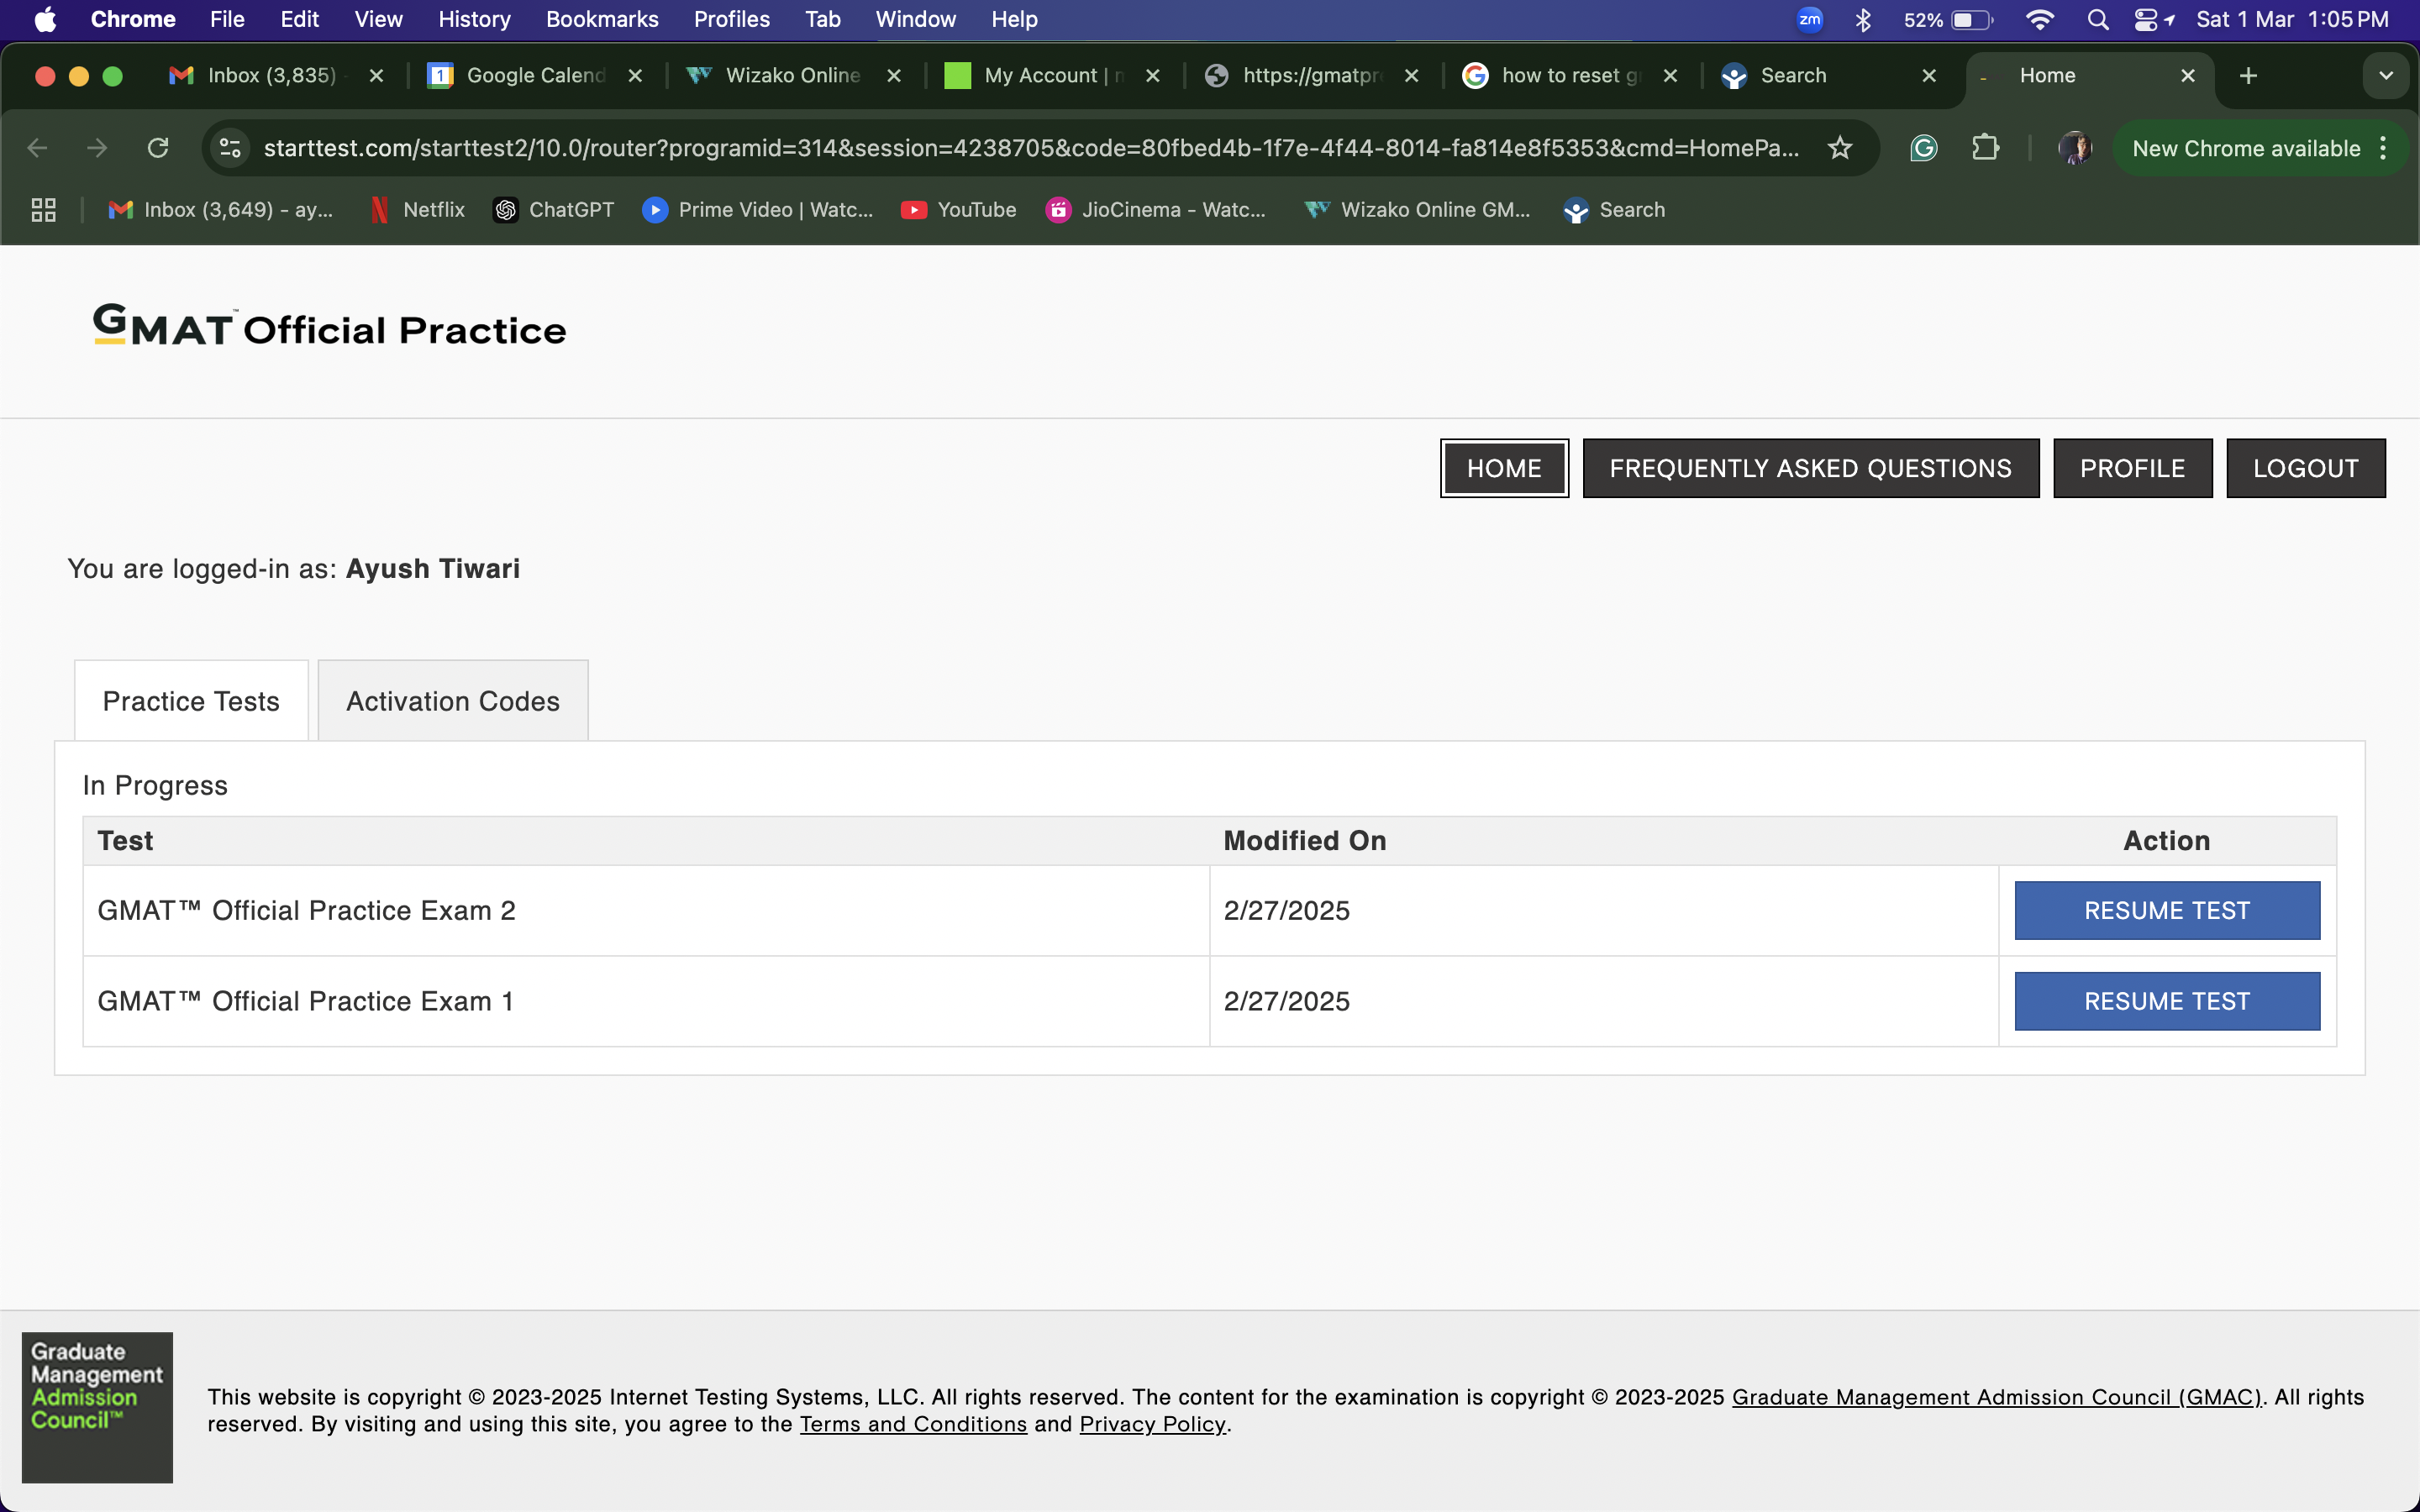This screenshot has height=1512, width=2420.
Task: Open the Extensions puzzle icon
Action: pyautogui.click(x=1985, y=148)
